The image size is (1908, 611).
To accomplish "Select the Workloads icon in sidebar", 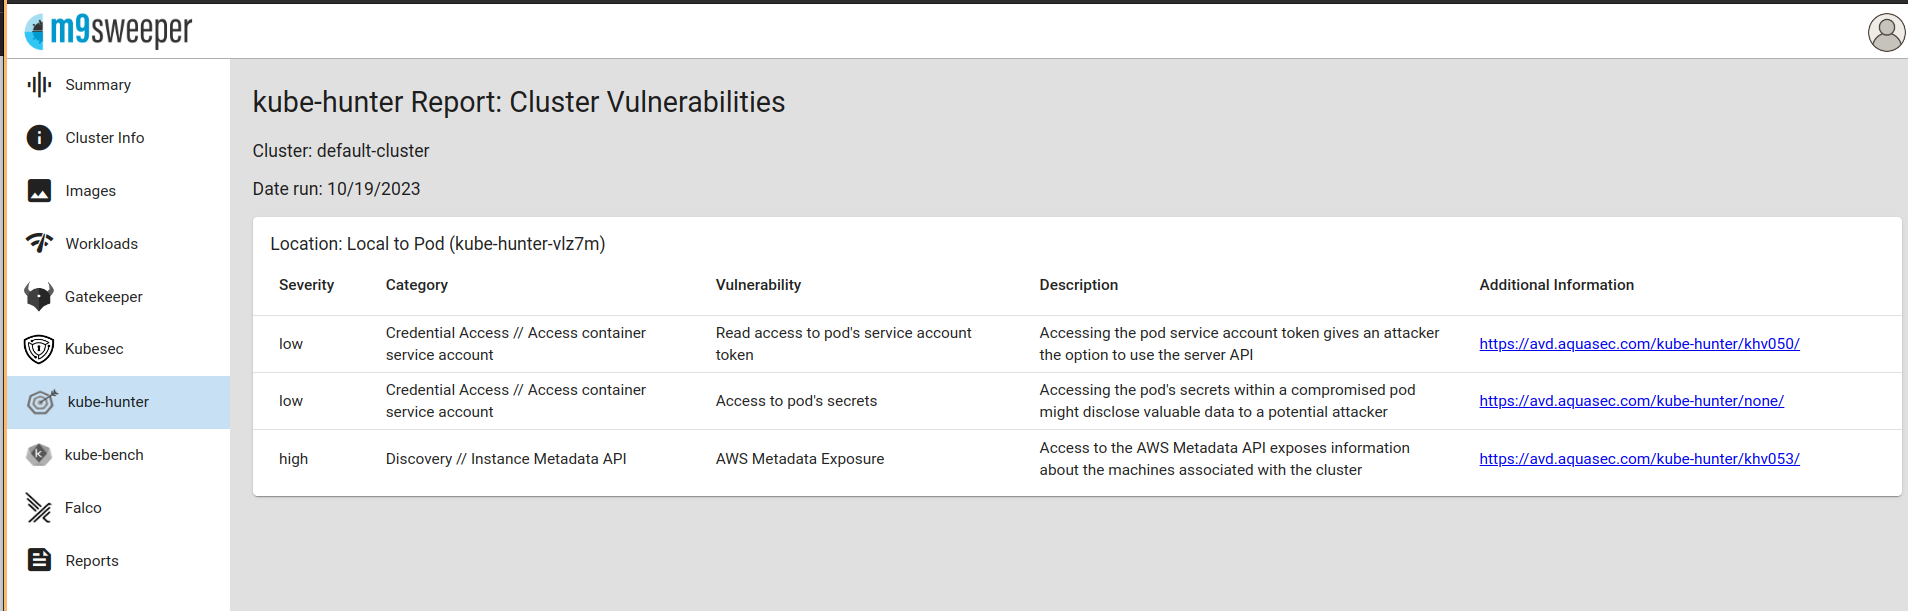I will pos(39,243).
